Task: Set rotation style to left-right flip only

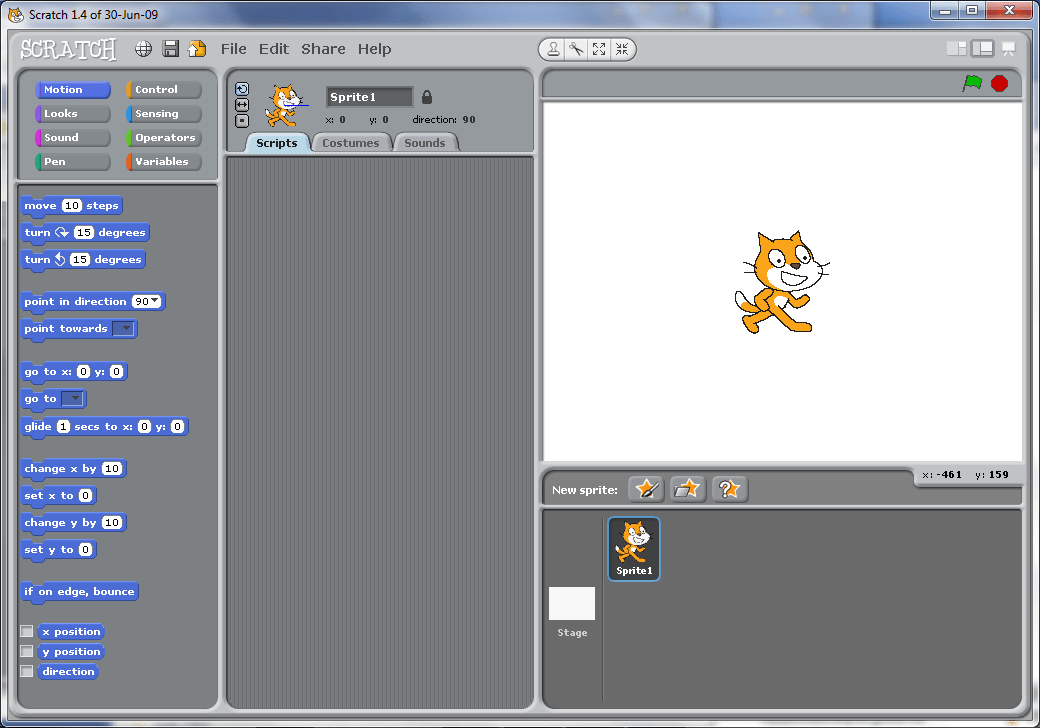Action: [x=242, y=105]
